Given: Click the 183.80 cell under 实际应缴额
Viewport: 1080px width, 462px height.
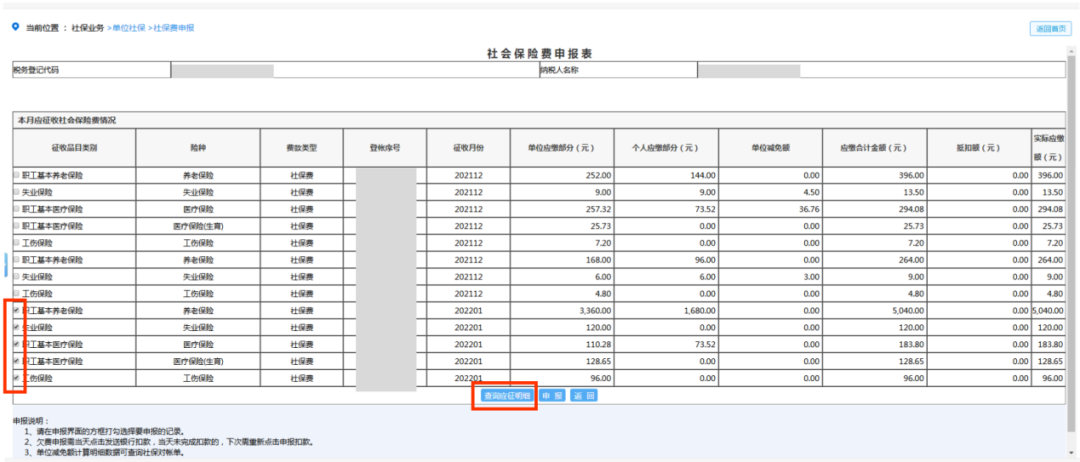Looking at the screenshot, I should click(x=1050, y=344).
